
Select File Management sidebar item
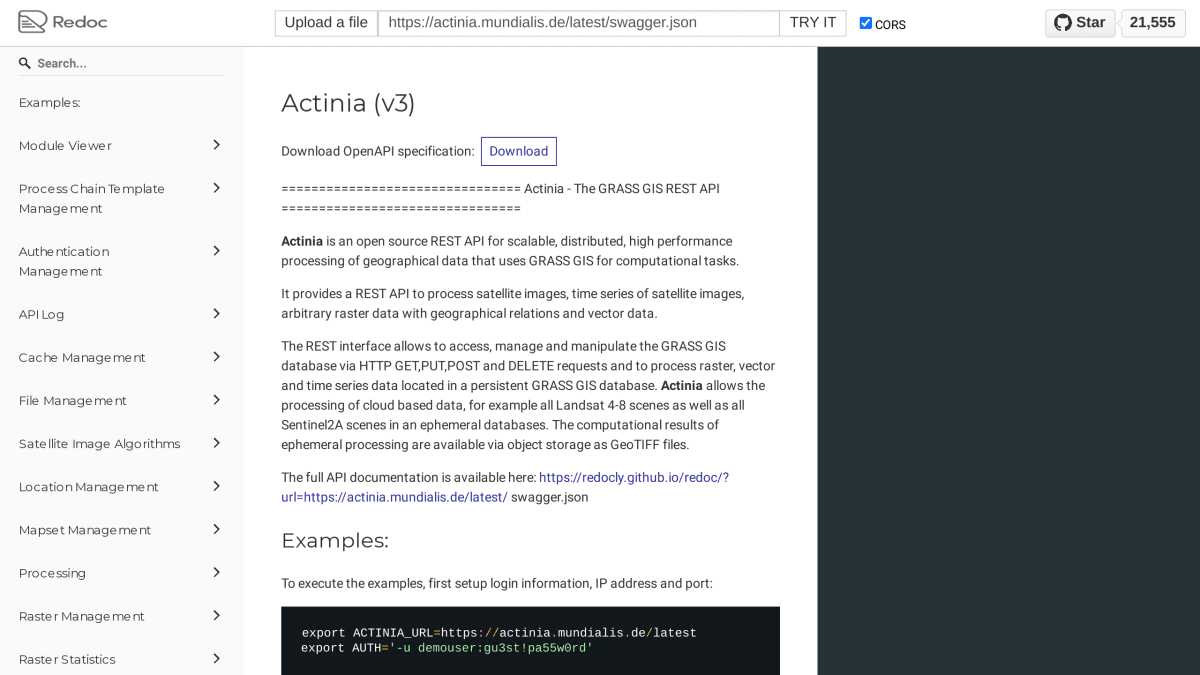(121, 400)
